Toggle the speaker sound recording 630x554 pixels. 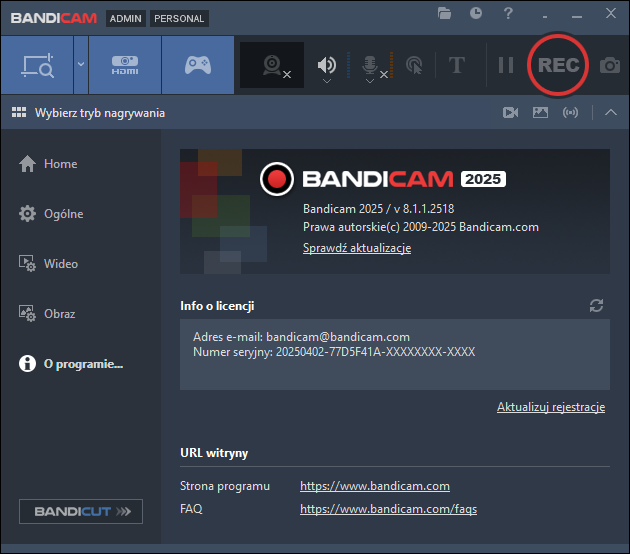(327, 64)
